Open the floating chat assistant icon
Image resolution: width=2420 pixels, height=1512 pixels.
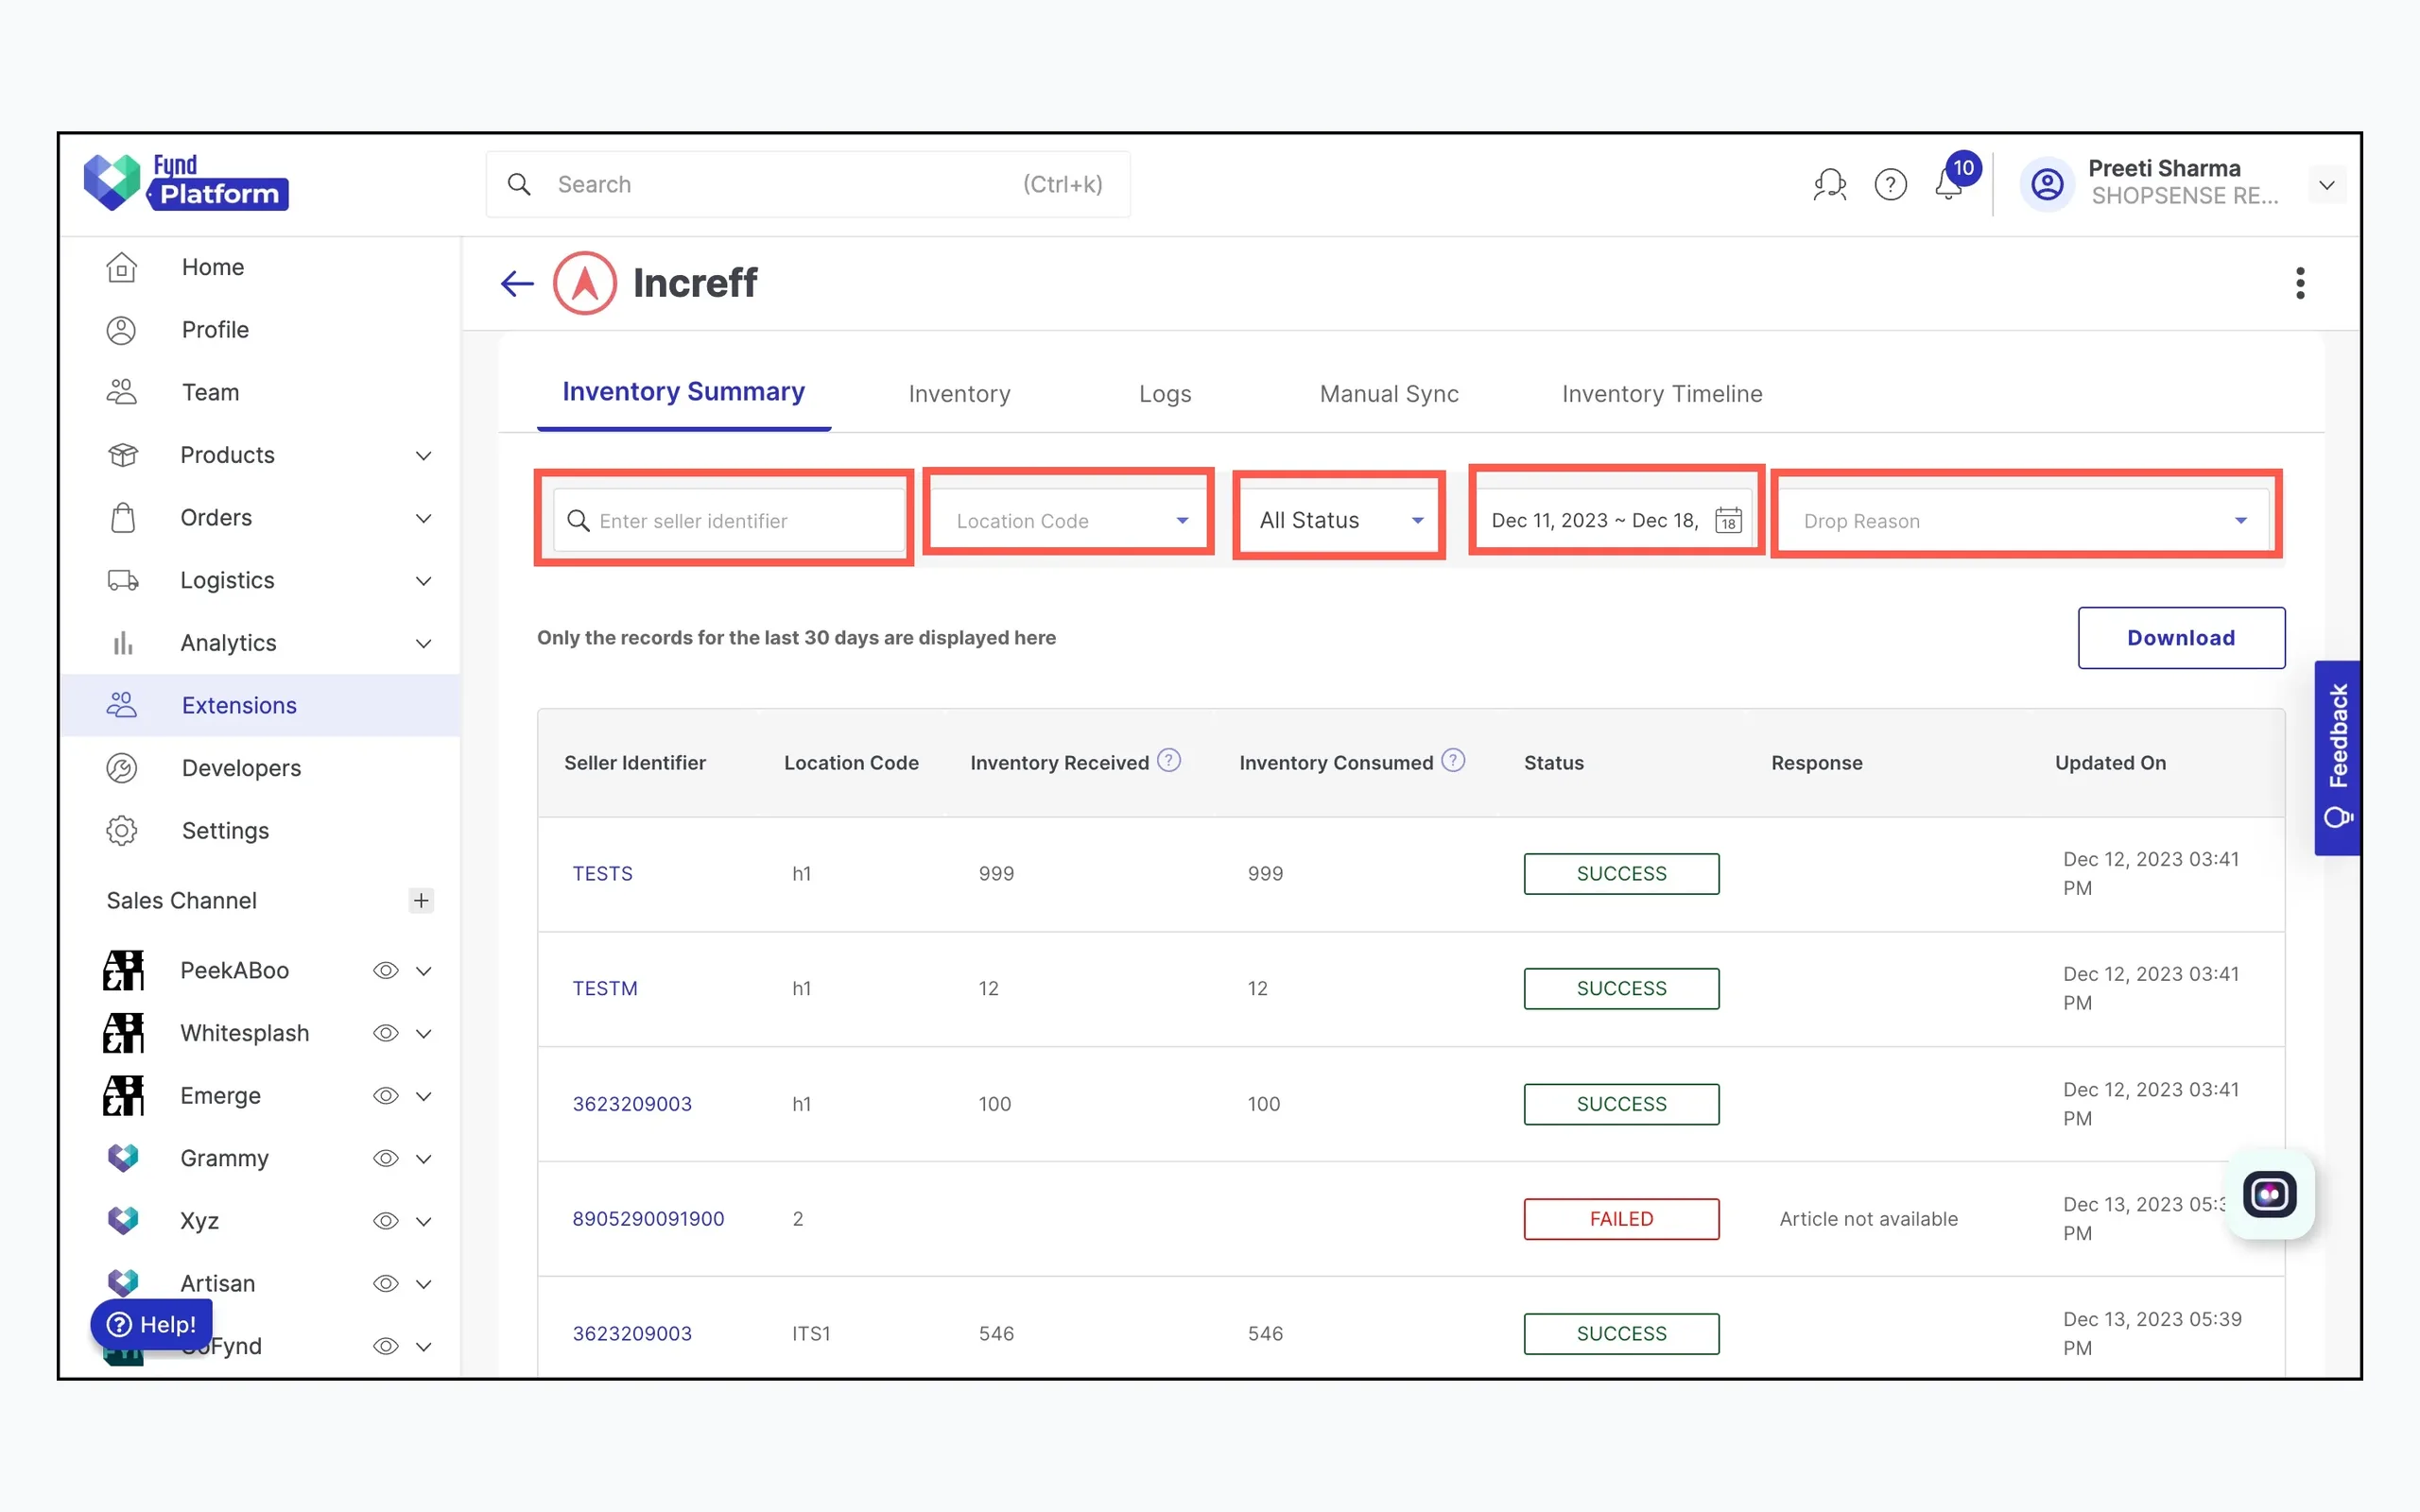pyautogui.click(x=2269, y=1194)
